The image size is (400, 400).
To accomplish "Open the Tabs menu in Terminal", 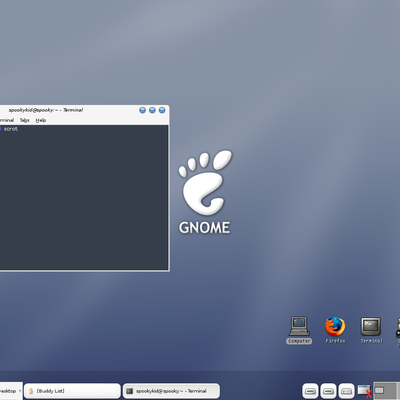I will tap(24, 120).
